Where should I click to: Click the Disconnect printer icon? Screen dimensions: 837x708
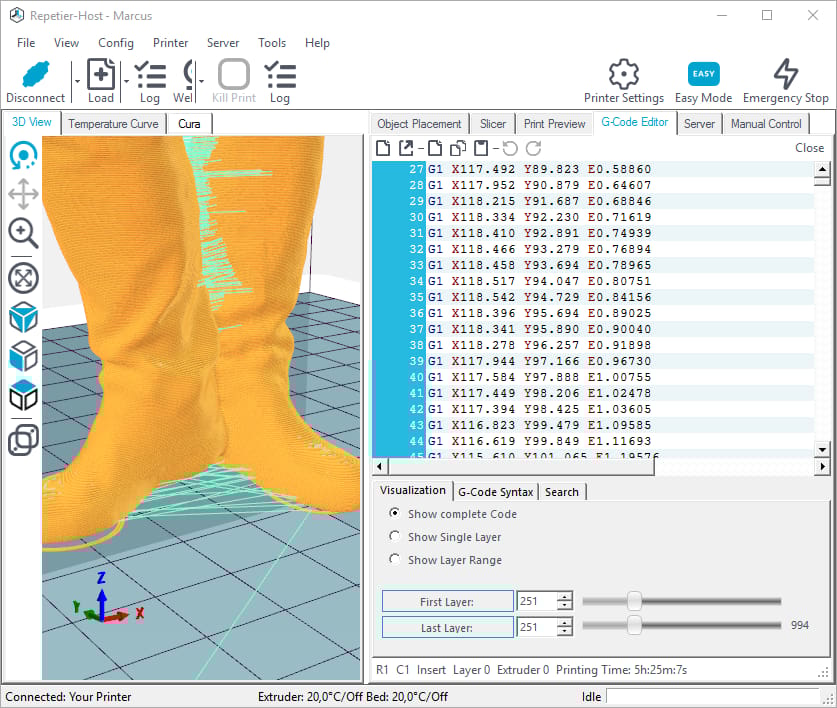(35, 76)
